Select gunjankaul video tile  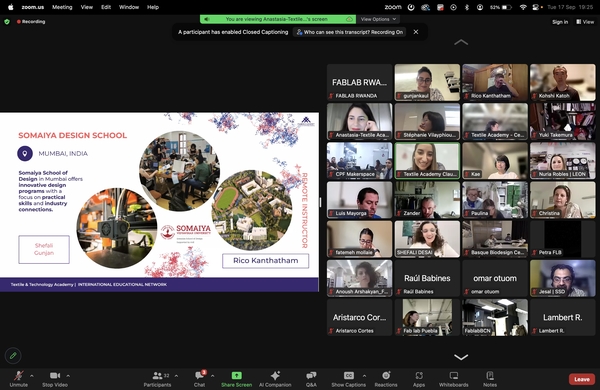click(x=427, y=82)
